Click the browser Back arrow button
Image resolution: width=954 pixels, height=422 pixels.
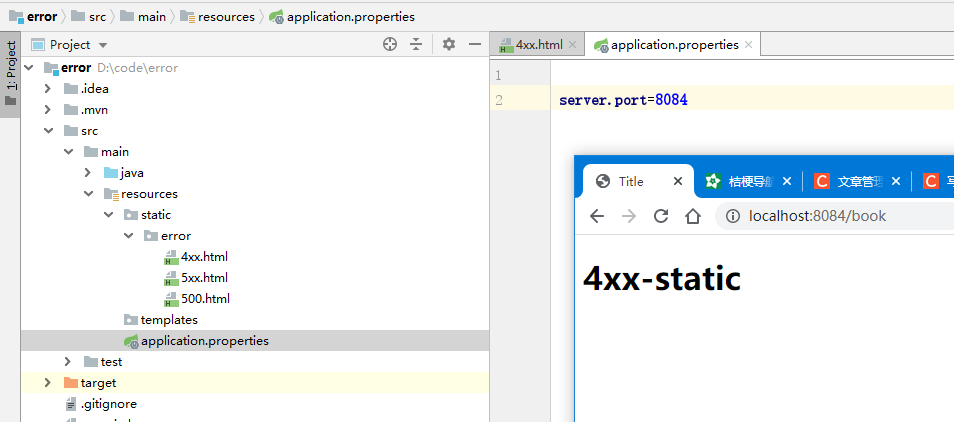[597, 216]
